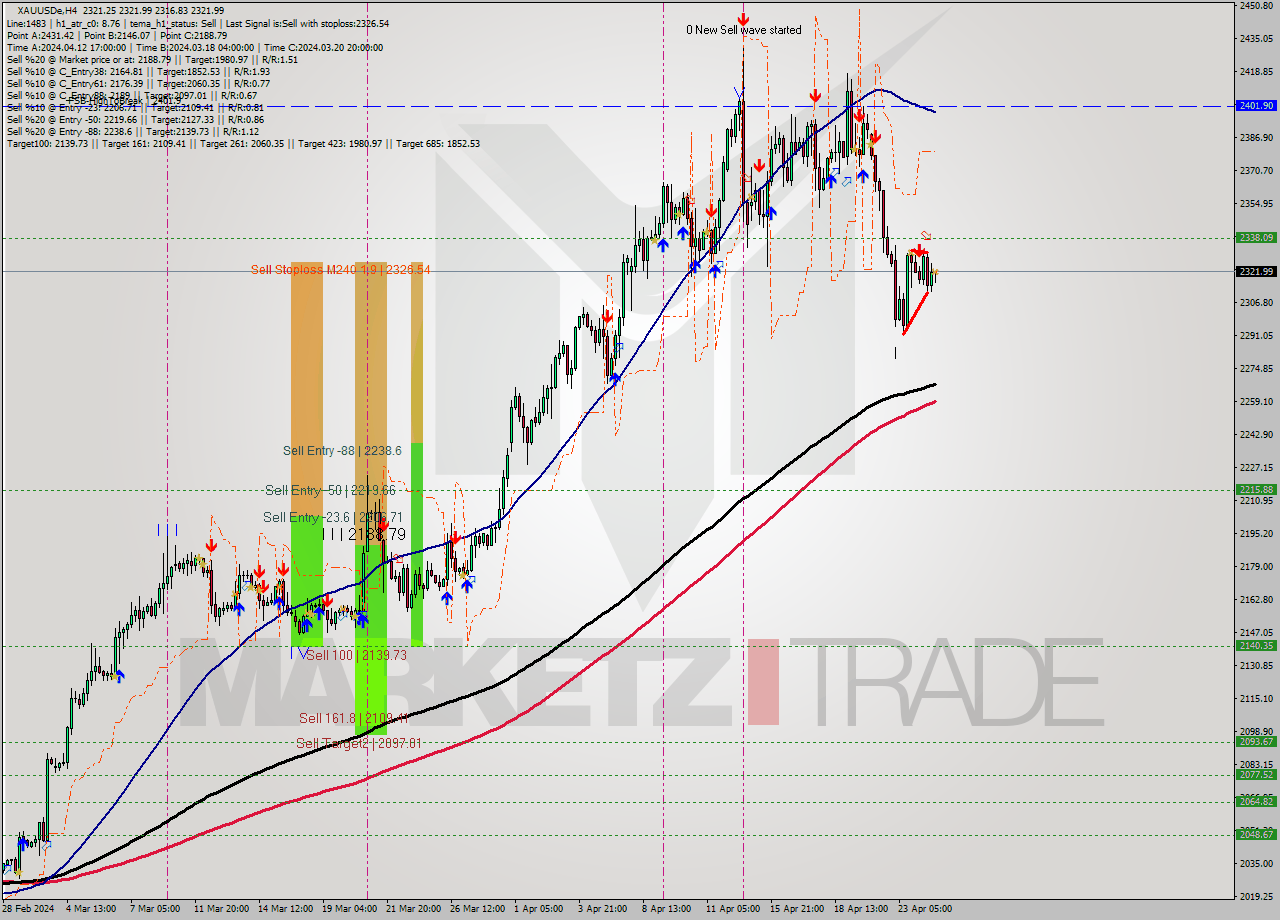
Task: Click the 2035.00 price axis value
Action: coord(1256,864)
